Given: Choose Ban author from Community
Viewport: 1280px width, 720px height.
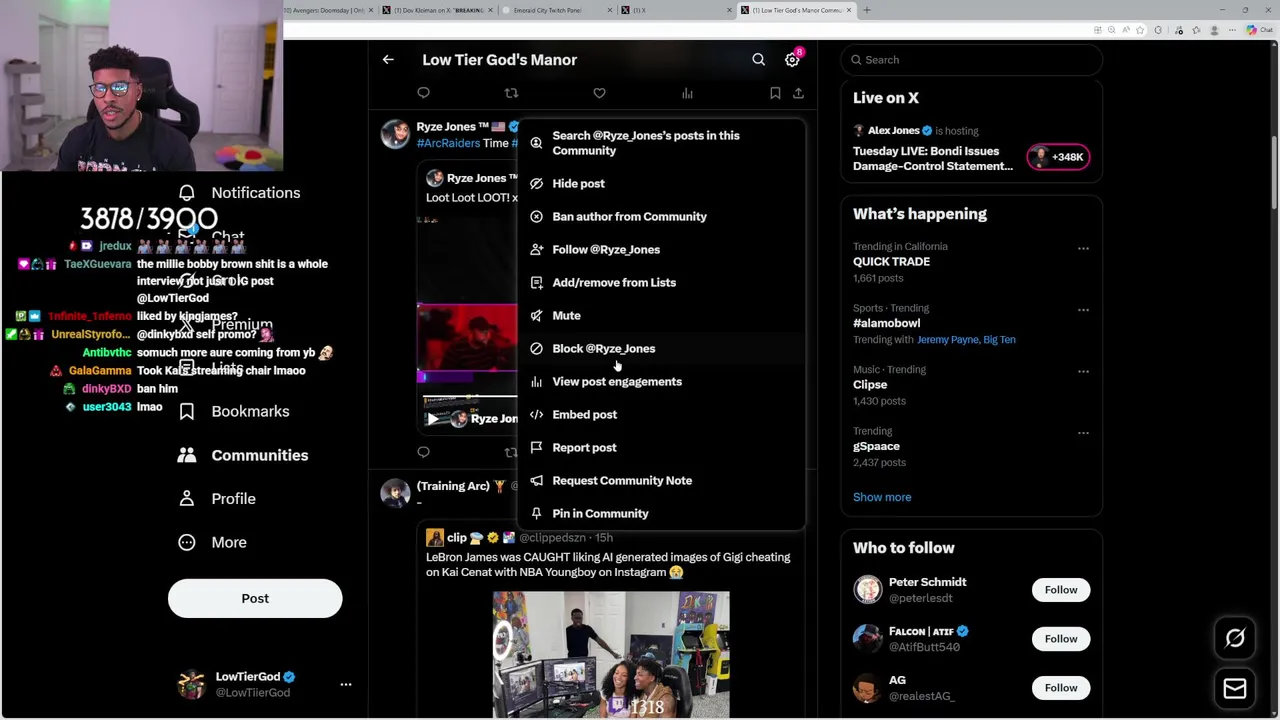Looking at the screenshot, I should tap(661, 216).
